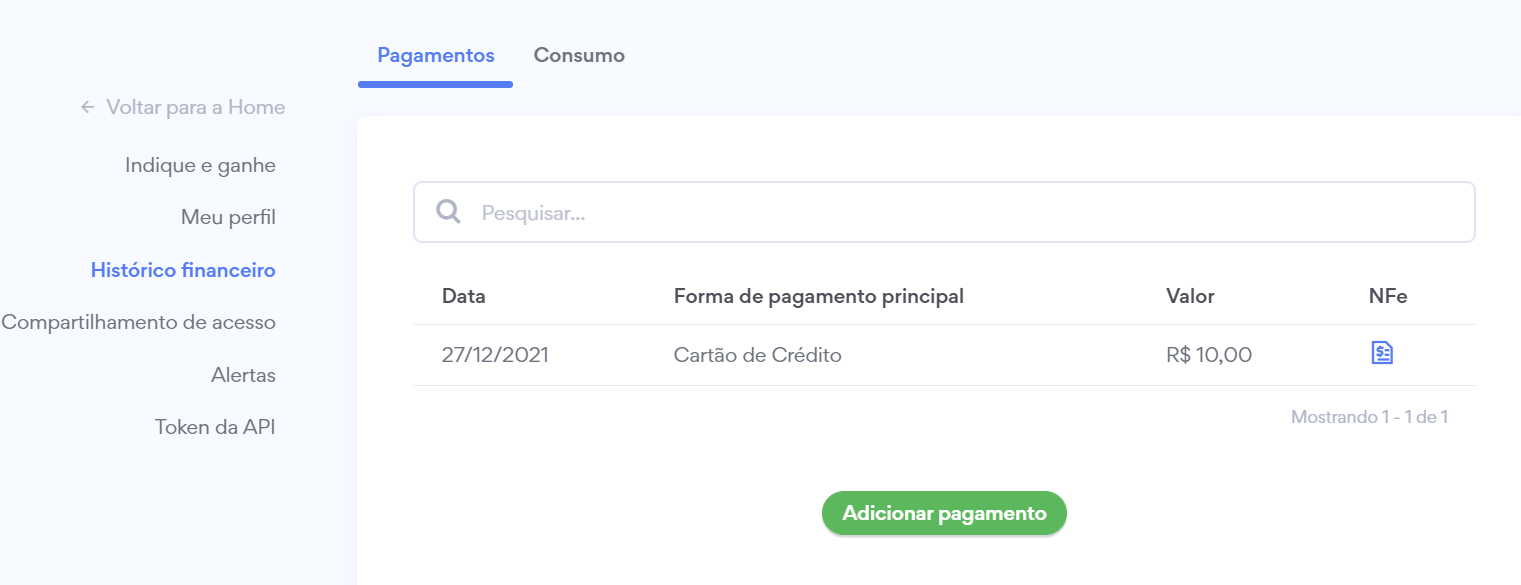Click the magnifying glass search icon

[449, 212]
